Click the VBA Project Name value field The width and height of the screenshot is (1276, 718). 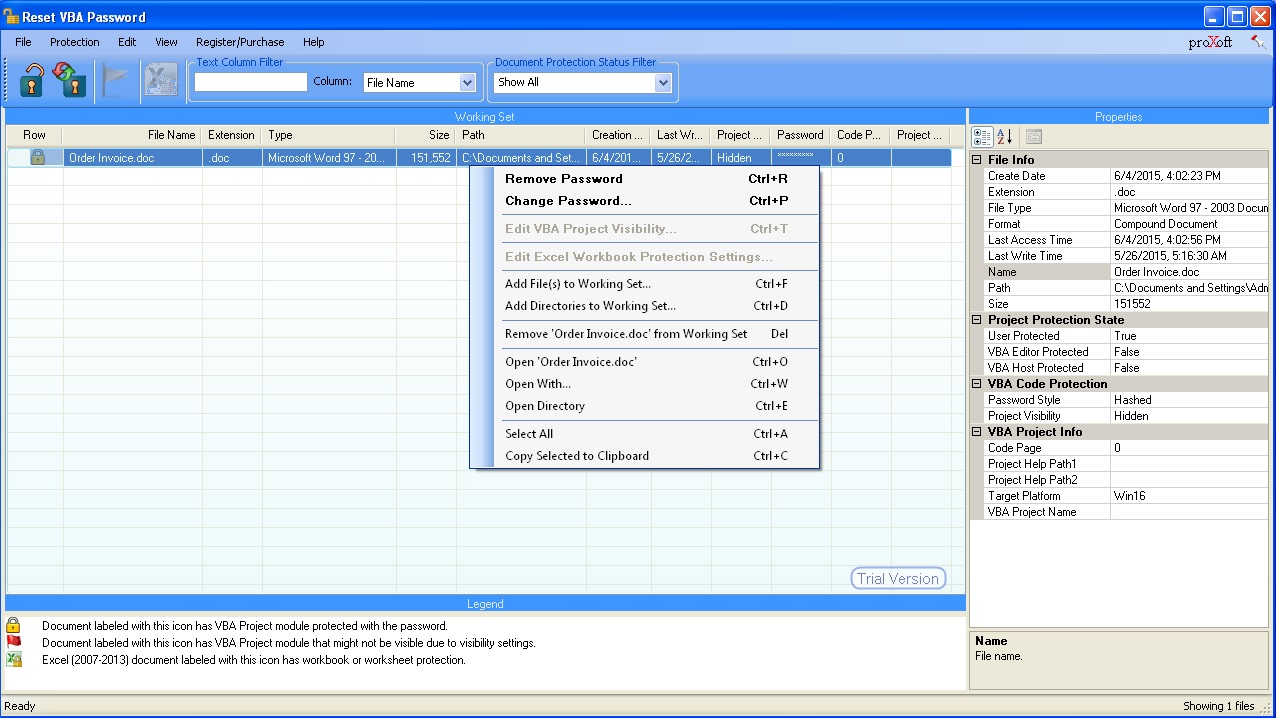1189,512
